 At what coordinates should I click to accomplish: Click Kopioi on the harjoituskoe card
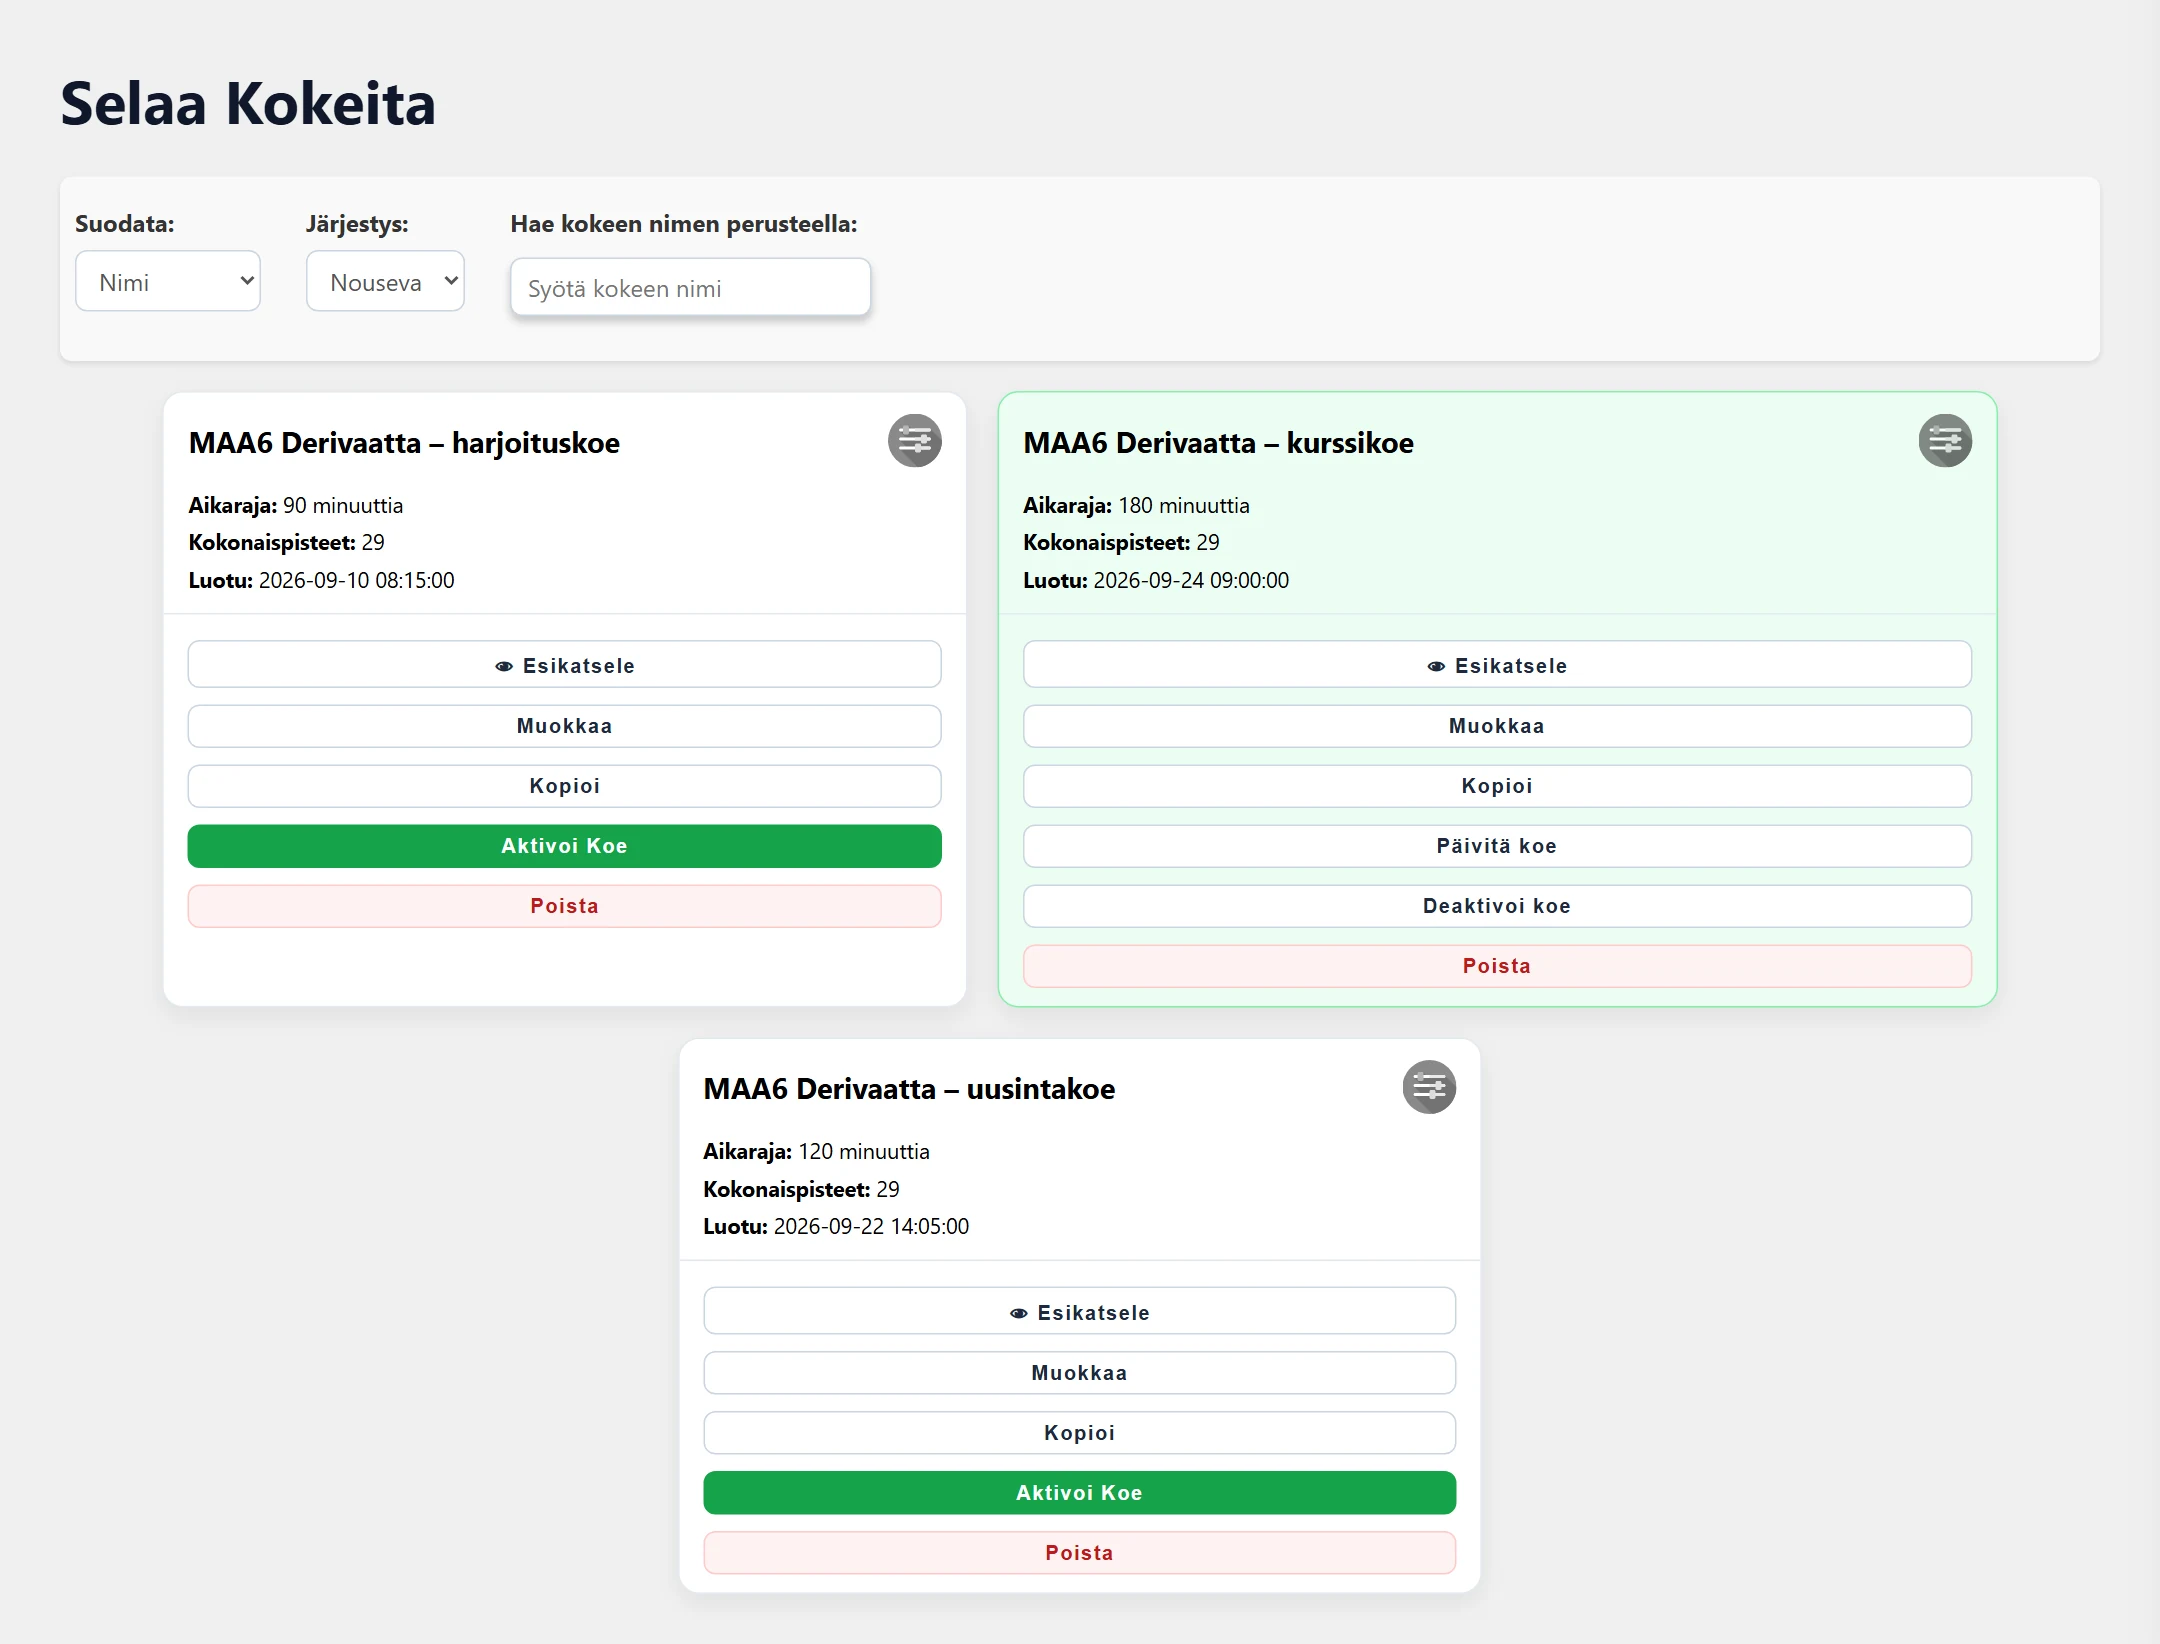[564, 786]
